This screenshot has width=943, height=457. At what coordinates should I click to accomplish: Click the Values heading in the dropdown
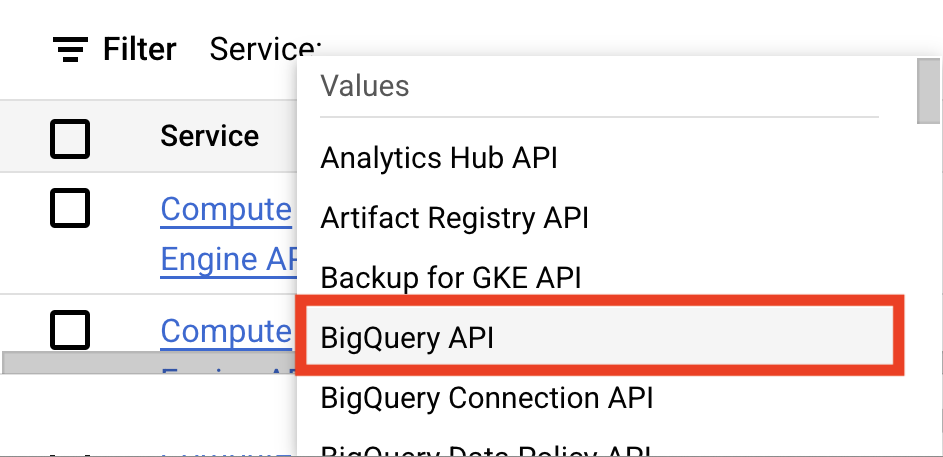(x=364, y=86)
